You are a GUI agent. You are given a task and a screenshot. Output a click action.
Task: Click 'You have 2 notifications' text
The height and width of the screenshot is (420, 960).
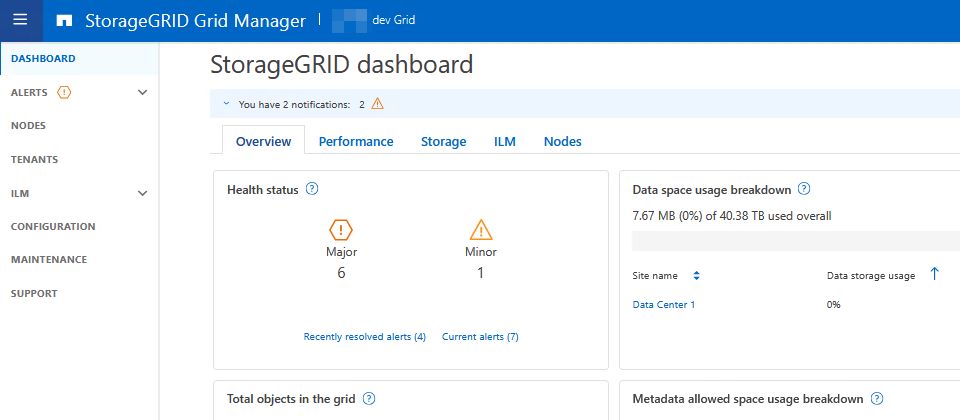[294, 105]
